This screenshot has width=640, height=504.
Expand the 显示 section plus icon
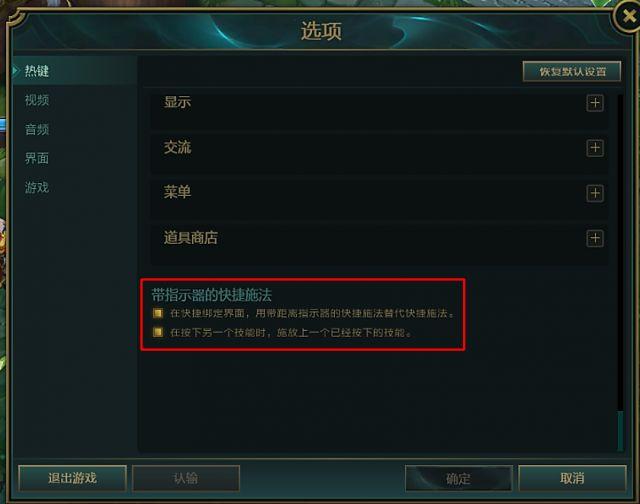(595, 103)
